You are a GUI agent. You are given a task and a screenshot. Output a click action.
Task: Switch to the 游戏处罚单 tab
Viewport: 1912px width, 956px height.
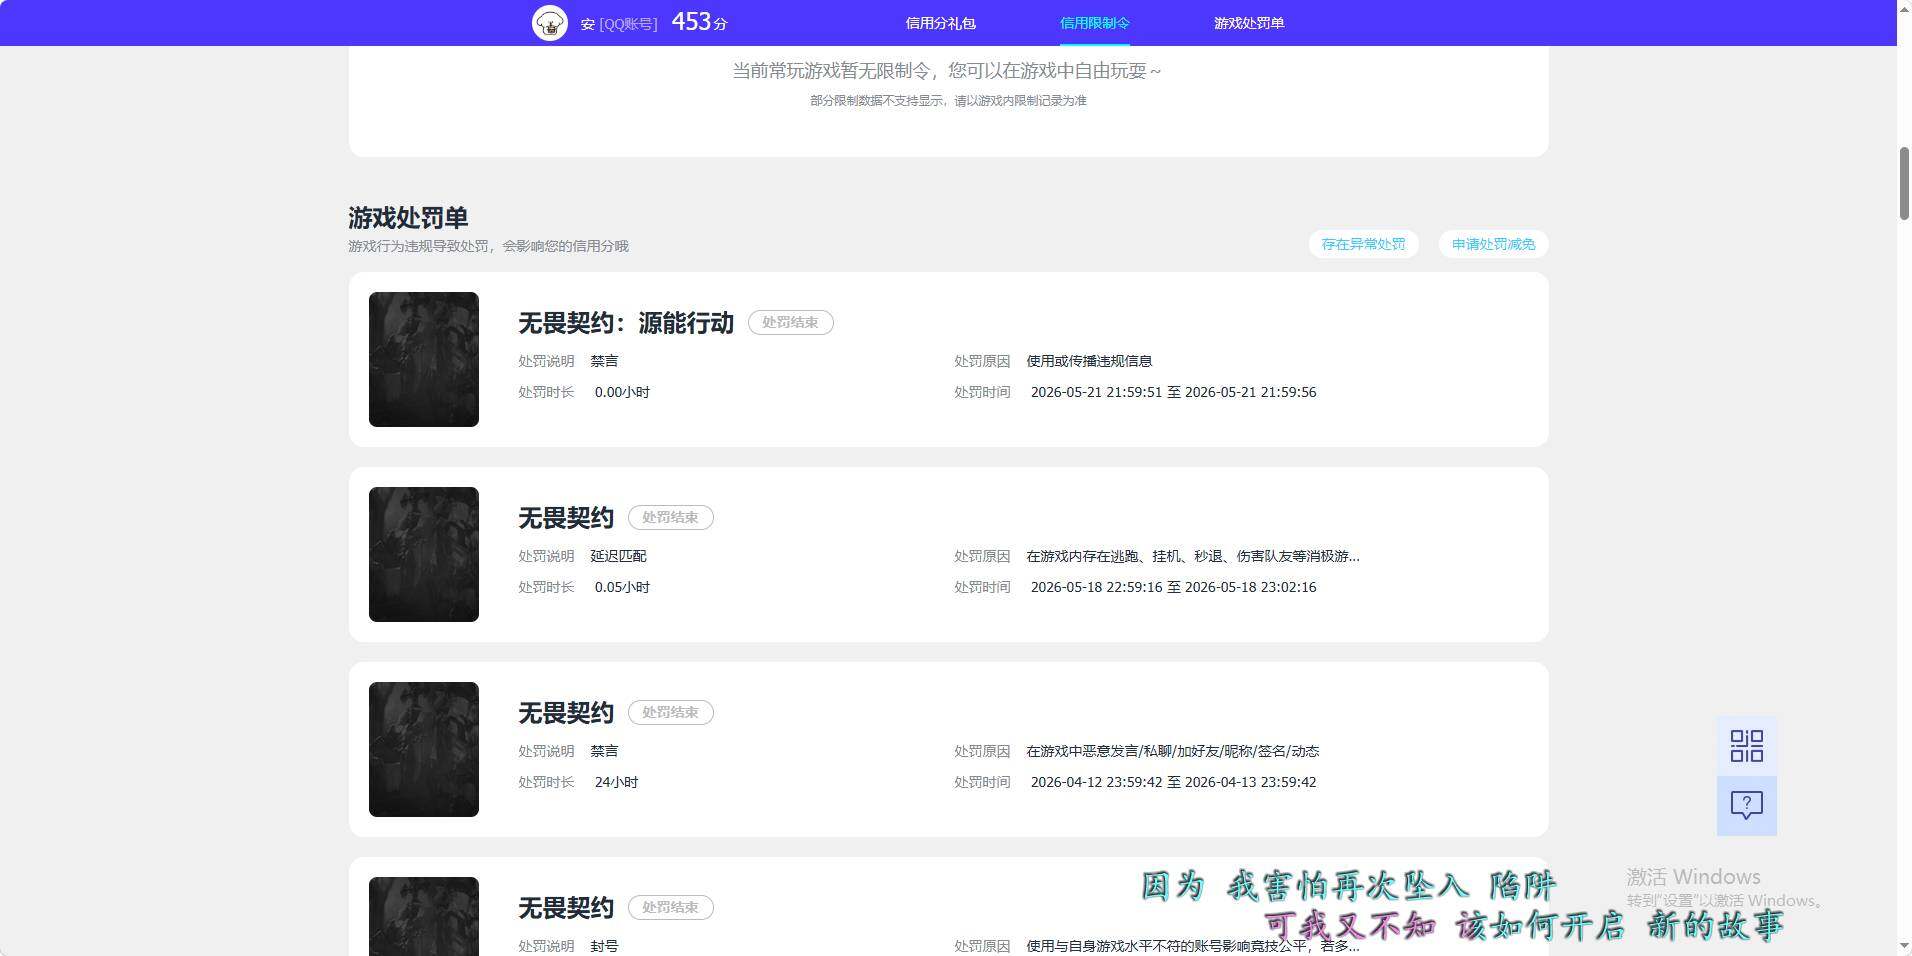click(1249, 23)
